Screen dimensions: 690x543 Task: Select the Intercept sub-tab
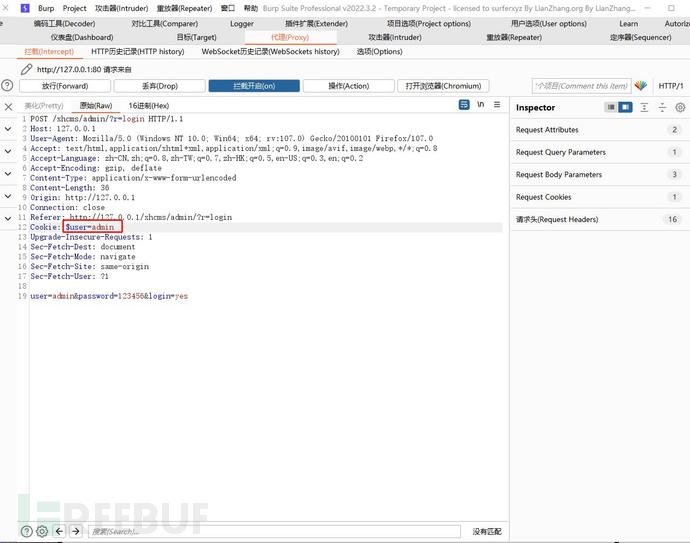coord(49,51)
